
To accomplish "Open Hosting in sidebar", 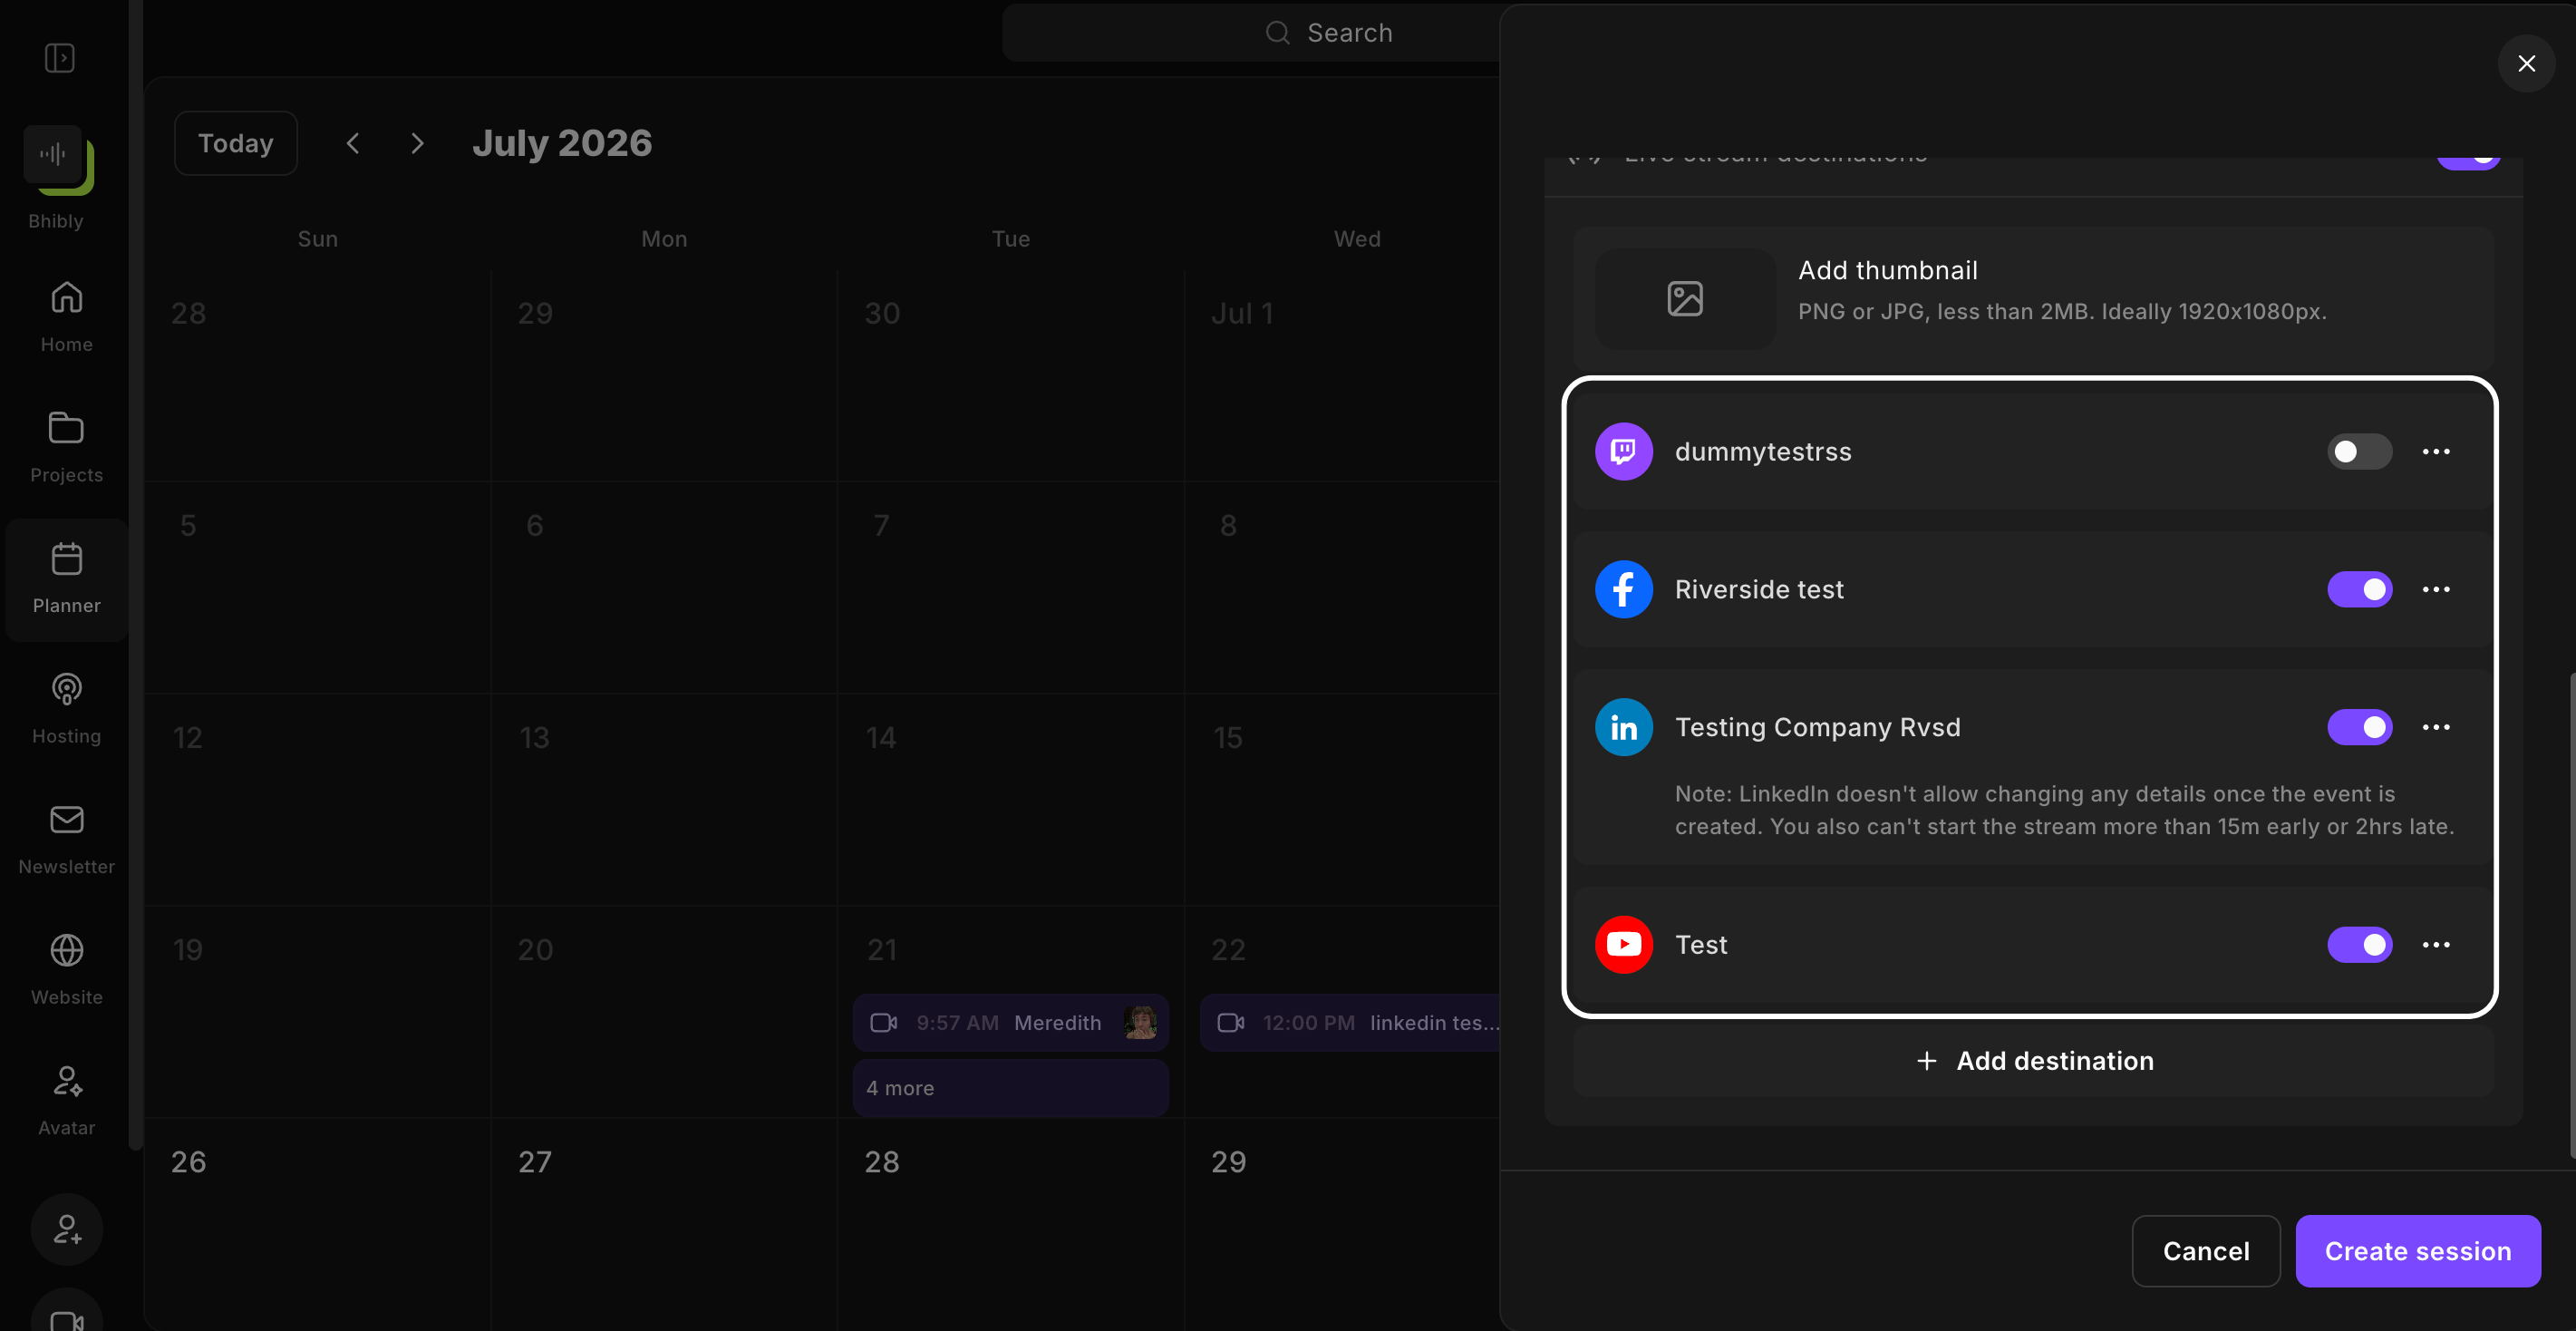I will click(66, 708).
